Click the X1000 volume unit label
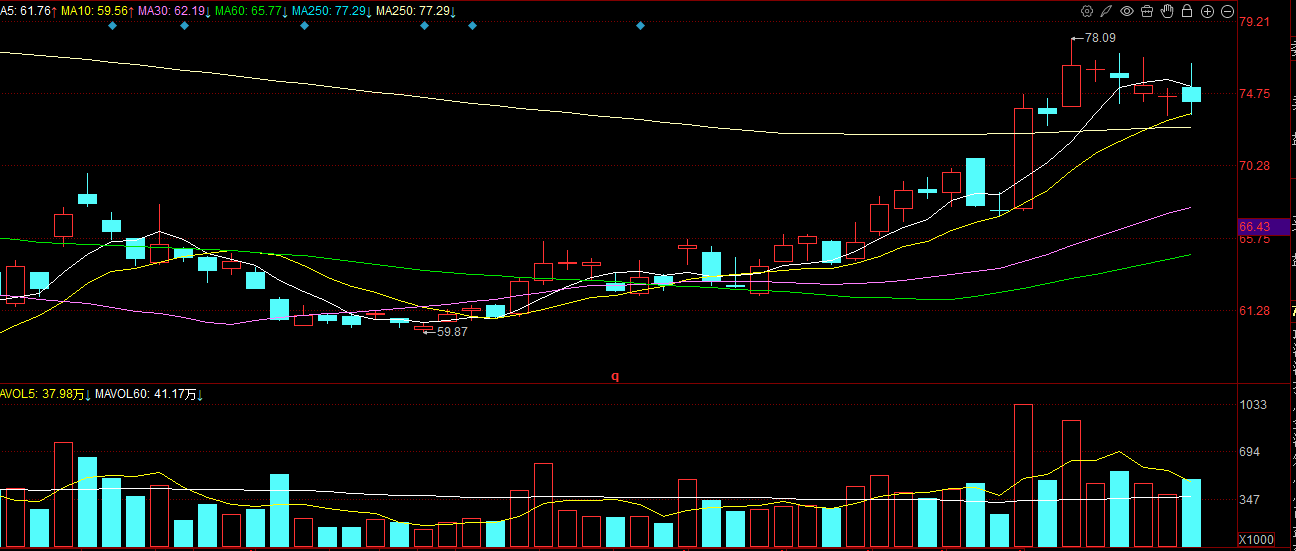The height and width of the screenshot is (551, 1296). tap(1256, 540)
